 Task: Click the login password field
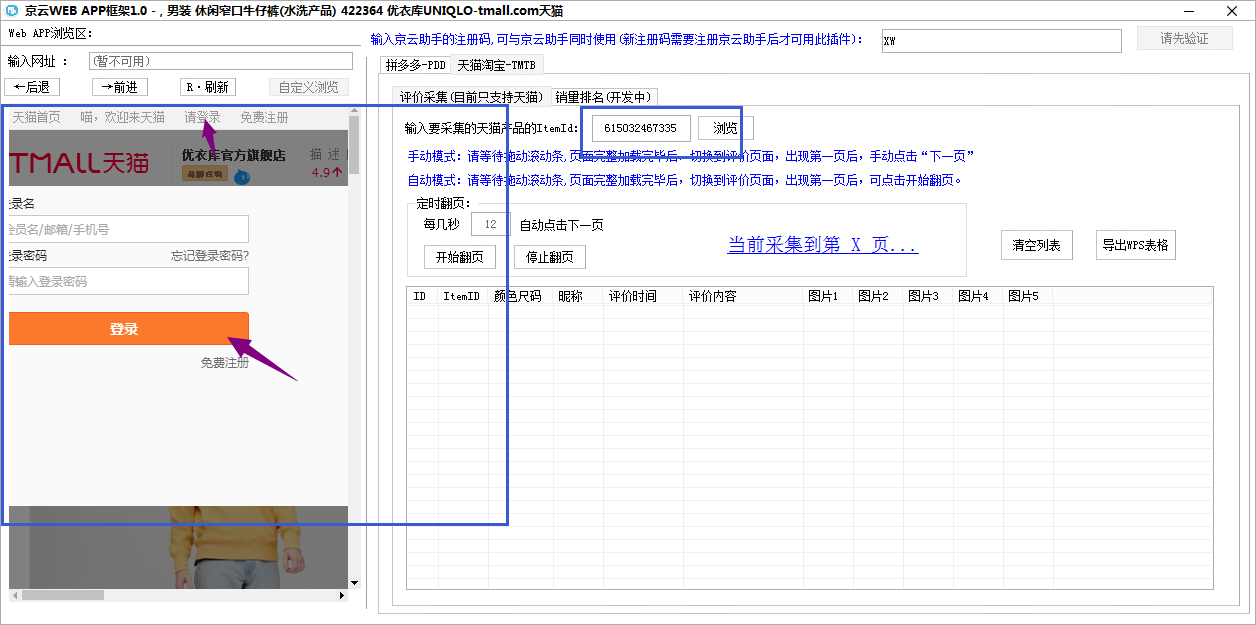pos(128,281)
